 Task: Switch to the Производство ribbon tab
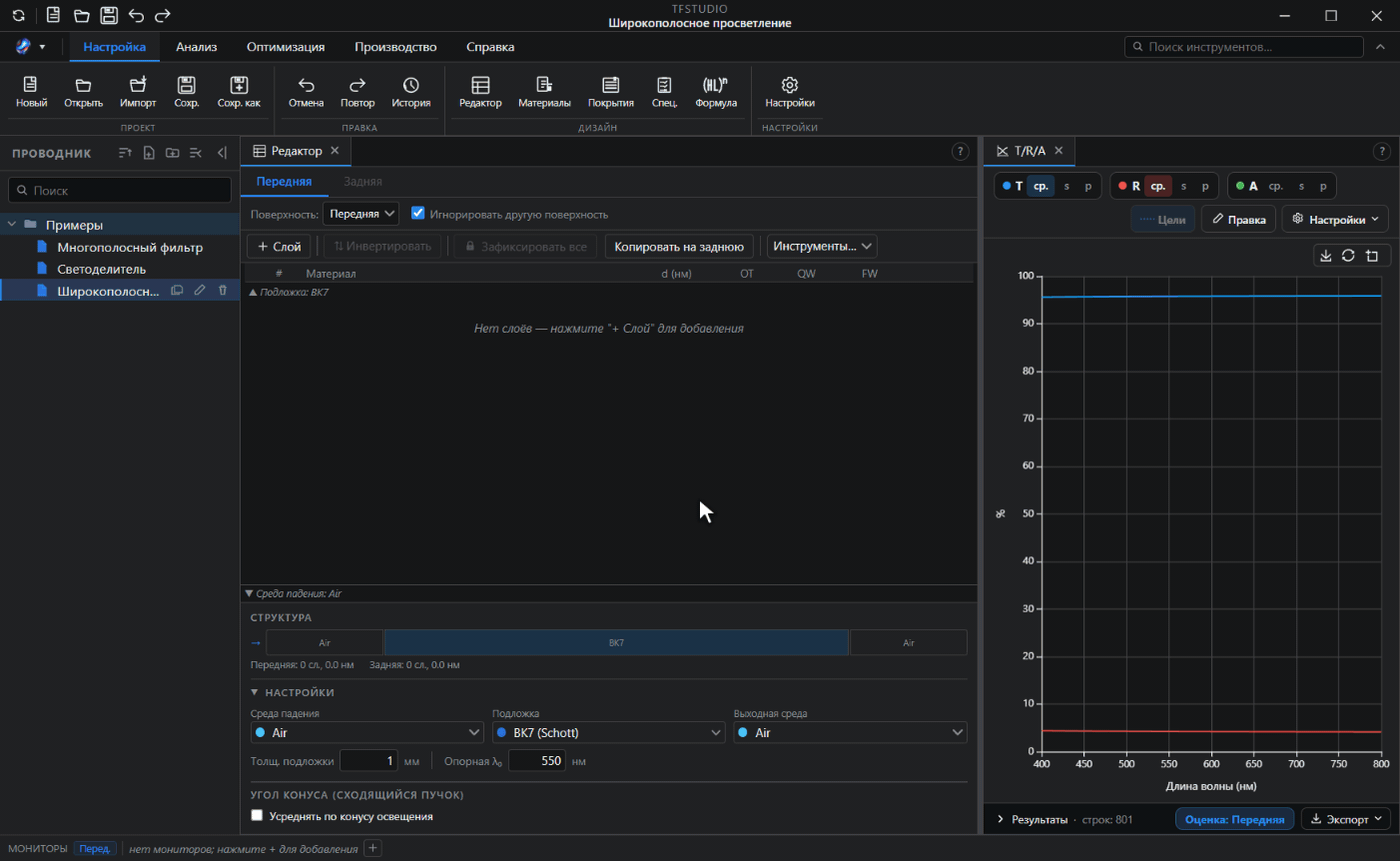pyautogui.click(x=396, y=47)
